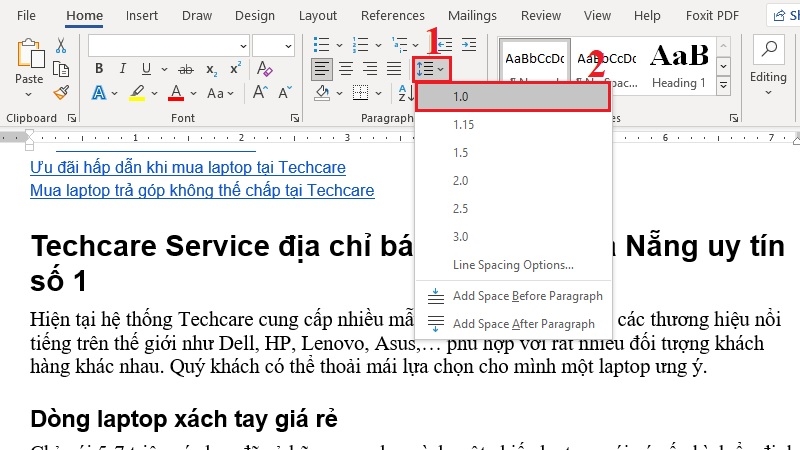Toggle Strikethrough formatting
Image resolution: width=800 pixels, height=450 pixels.
[x=186, y=69]
